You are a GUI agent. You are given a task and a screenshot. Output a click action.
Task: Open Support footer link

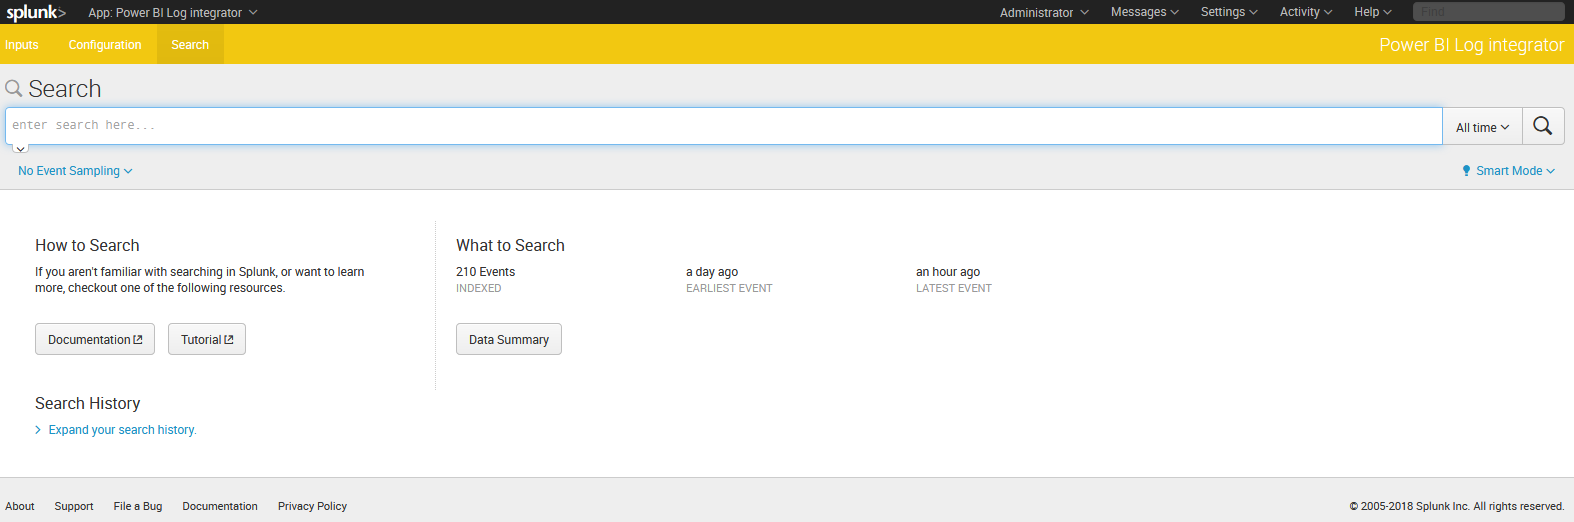(74, 506)
